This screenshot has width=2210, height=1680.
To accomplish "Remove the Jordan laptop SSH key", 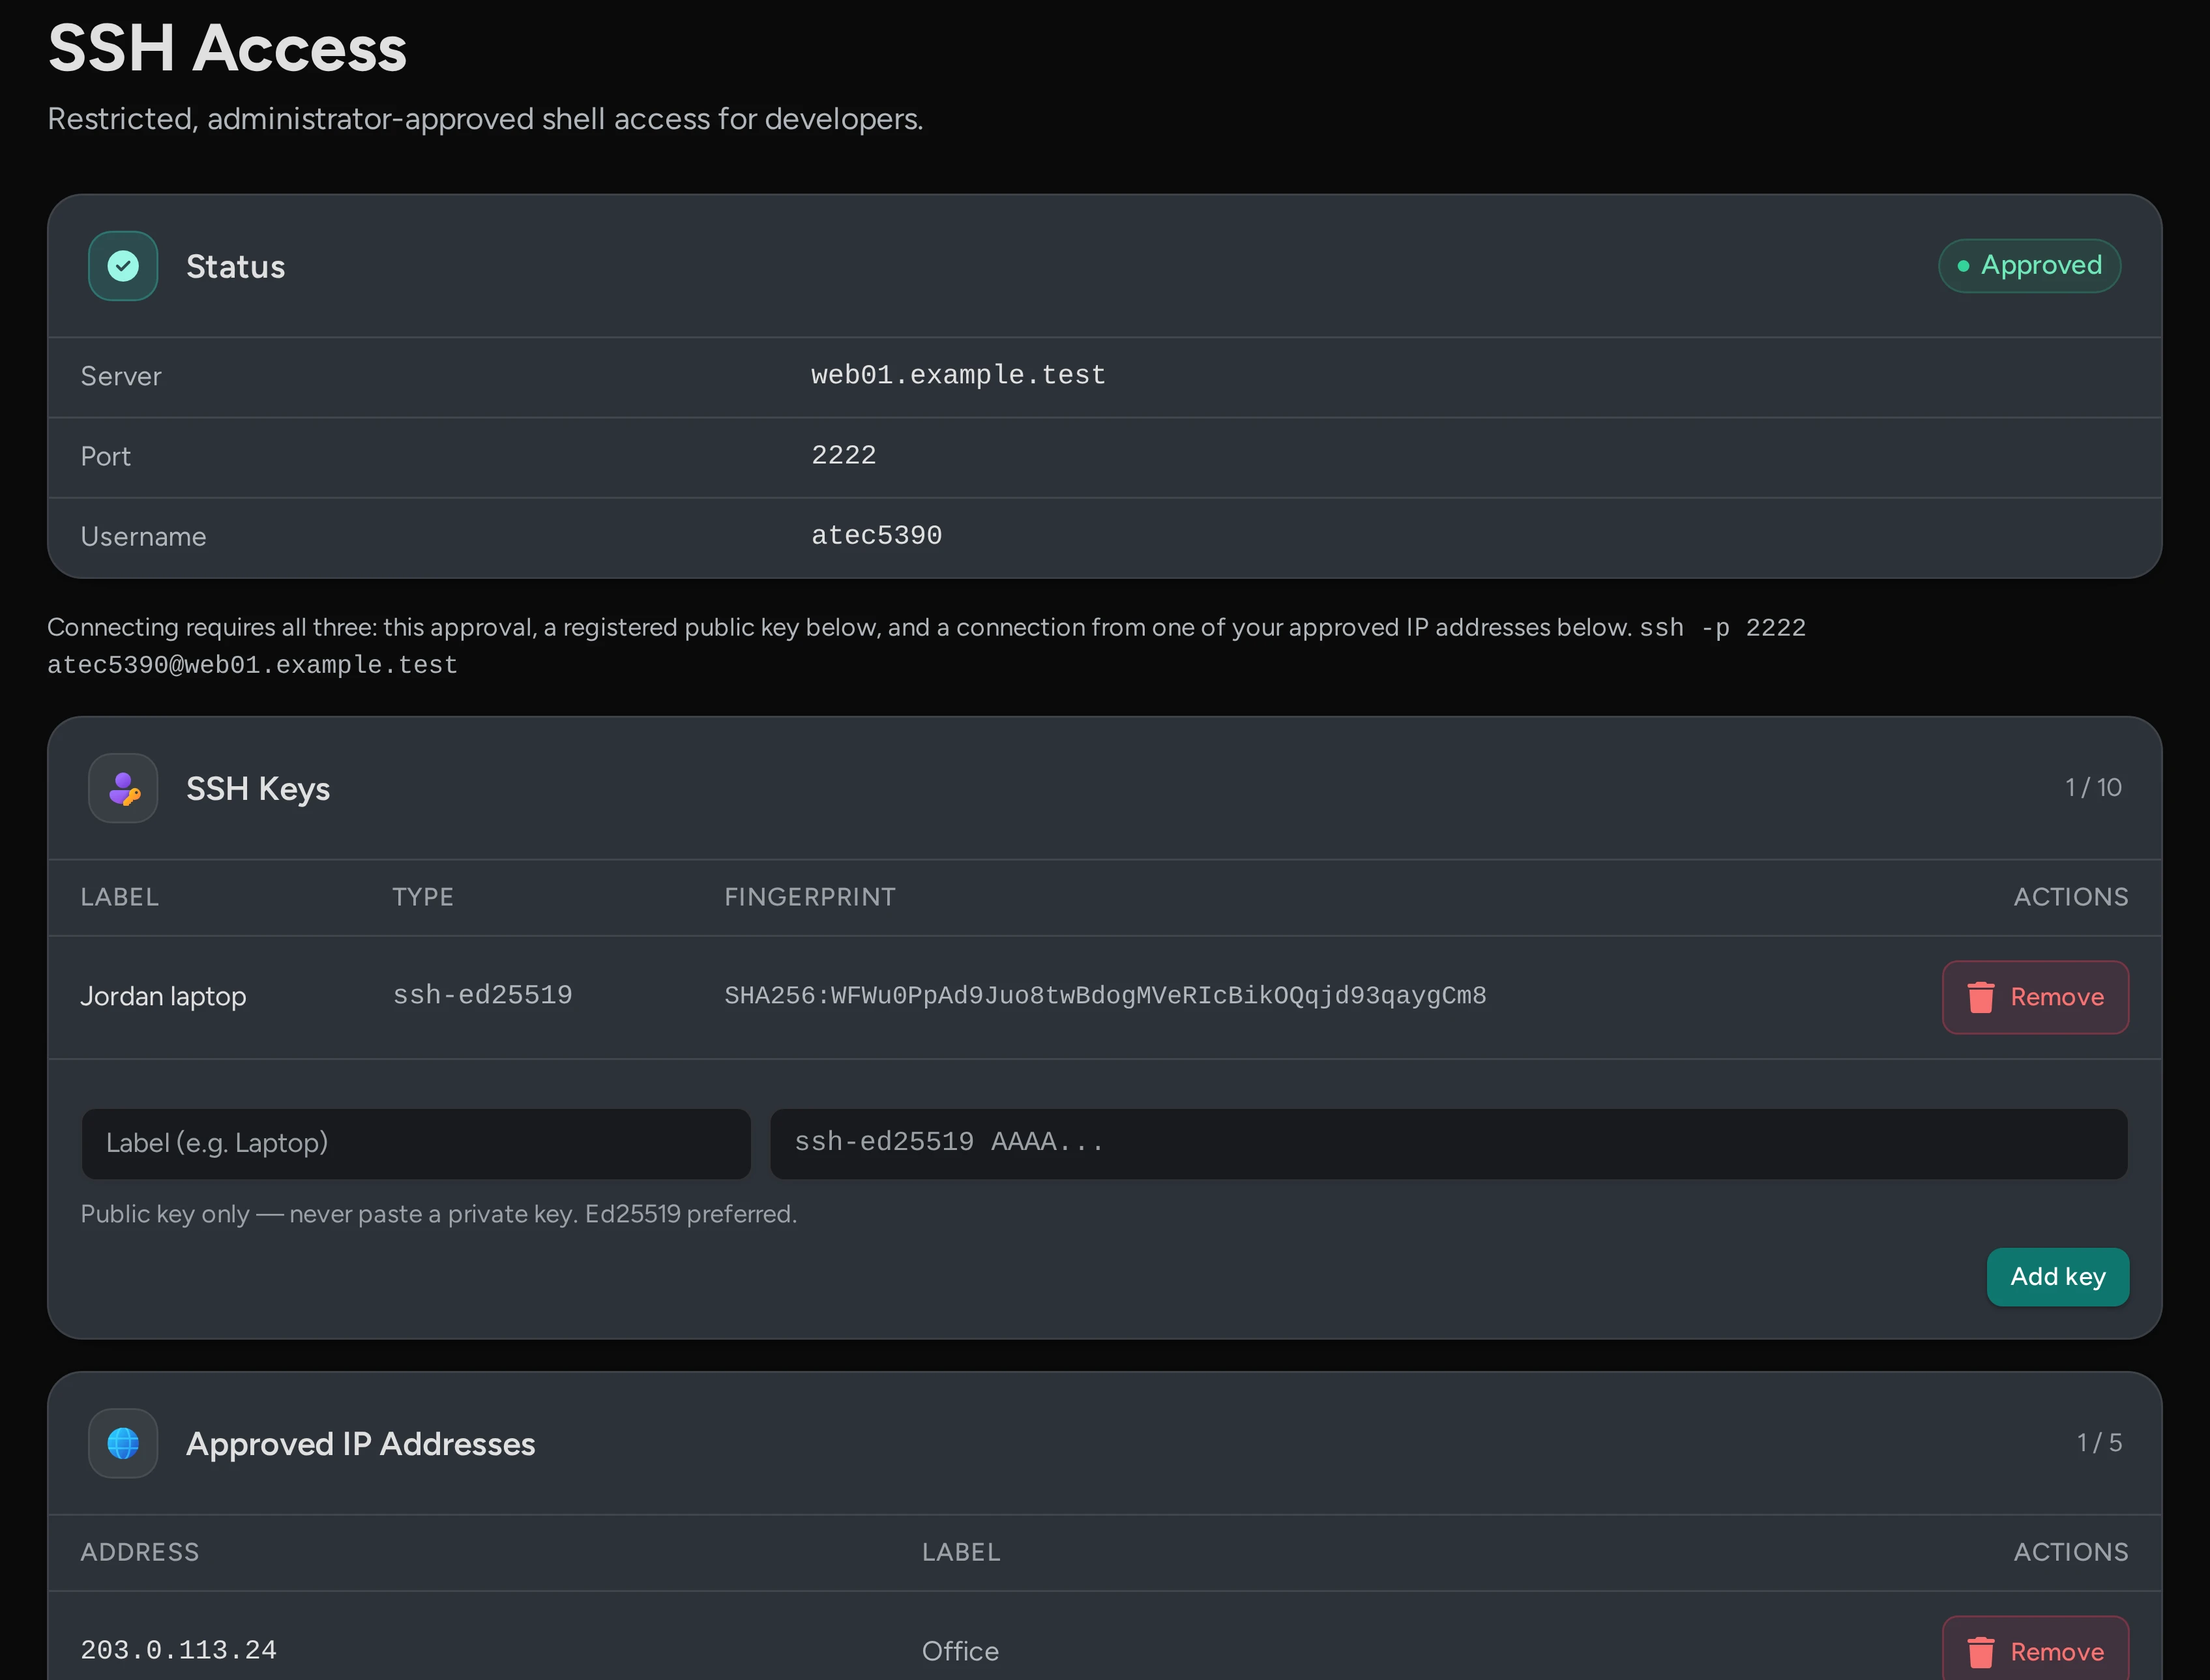I will (2035, 997).
